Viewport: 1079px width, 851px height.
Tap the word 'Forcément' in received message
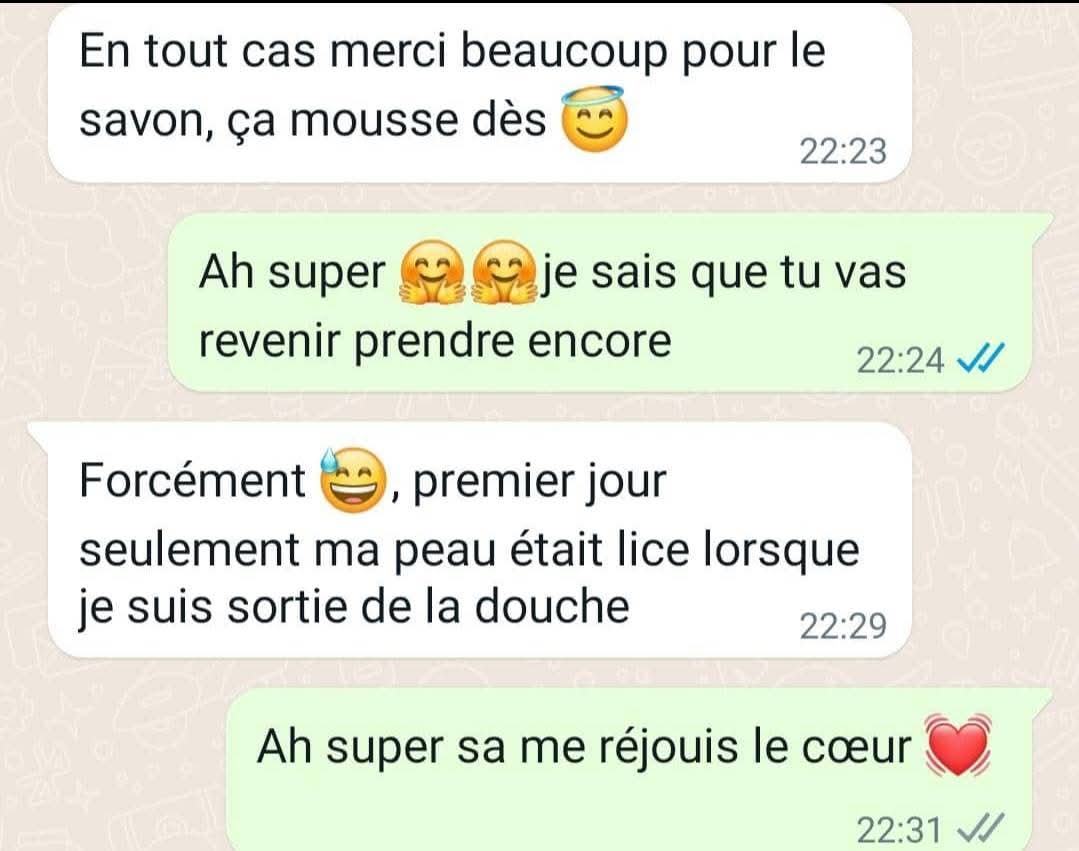[193, 480]
